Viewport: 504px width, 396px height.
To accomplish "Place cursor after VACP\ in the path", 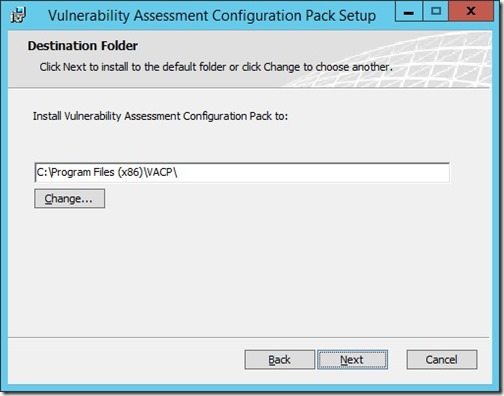I will pyautogui.click(x=178, y=172).
